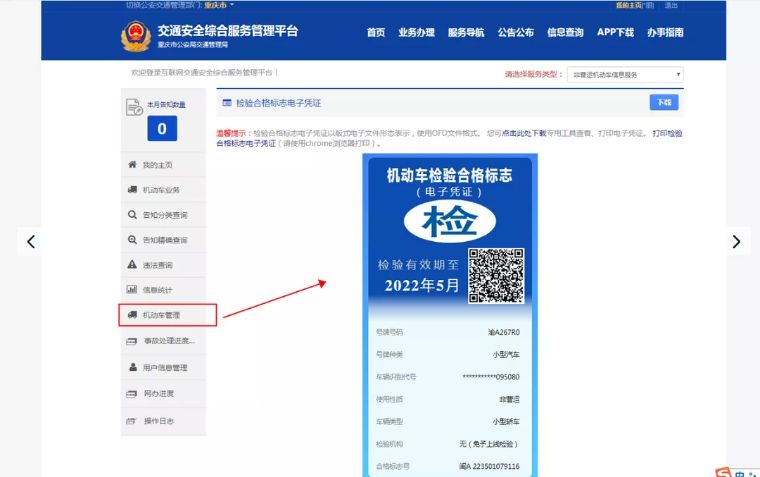
Task: Go to previous image with left arrow
Action: [x=31, y=241]
